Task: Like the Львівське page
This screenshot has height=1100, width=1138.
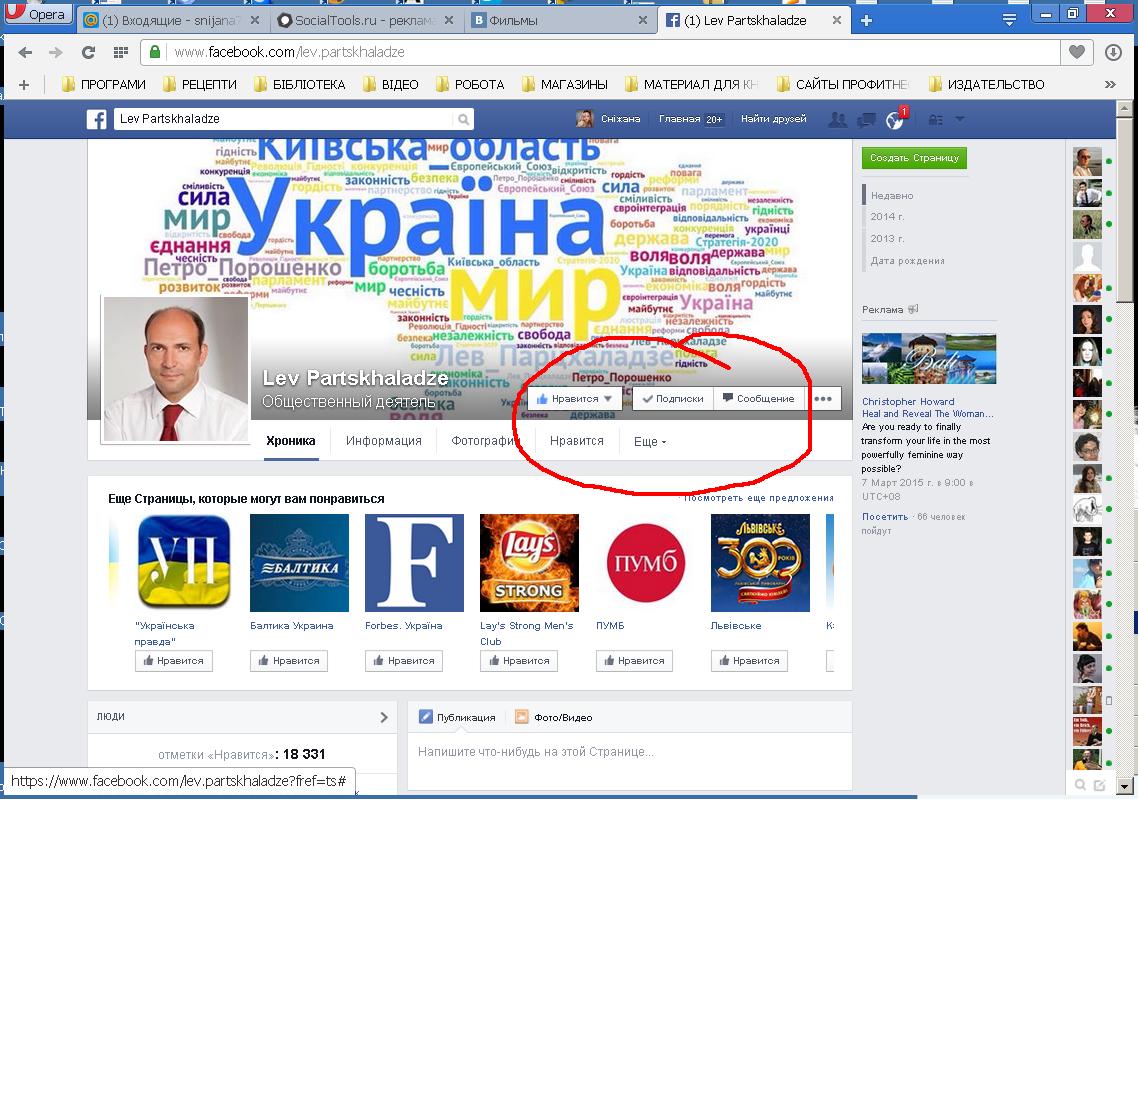Action: click(x=749, y=660)
